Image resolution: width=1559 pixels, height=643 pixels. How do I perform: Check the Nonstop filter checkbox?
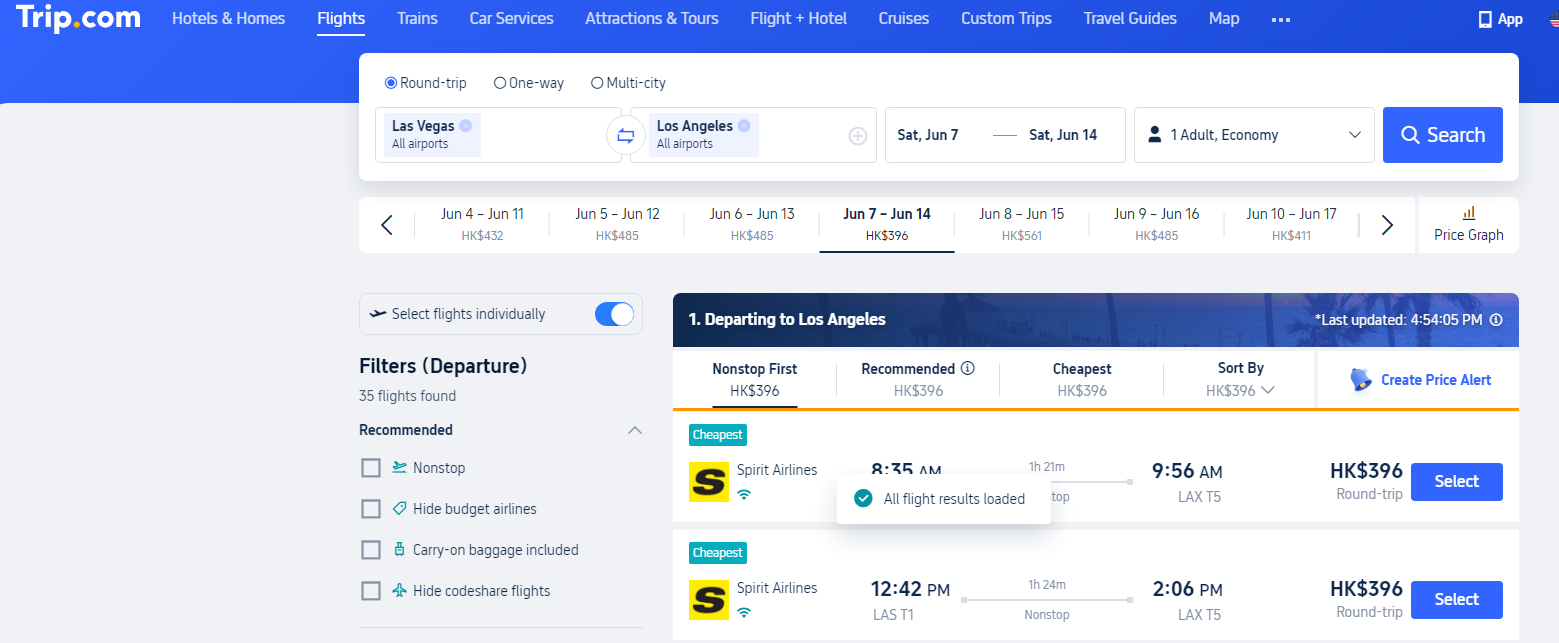371,468
